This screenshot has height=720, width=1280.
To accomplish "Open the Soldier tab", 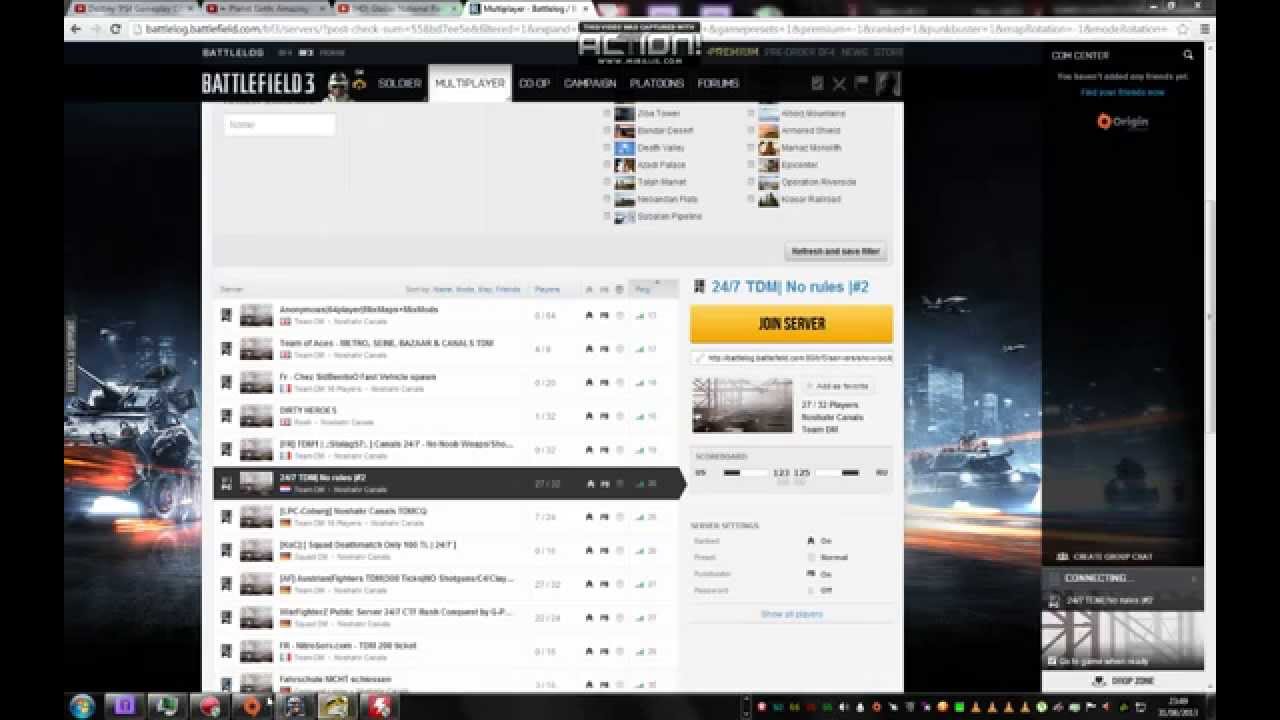I will coord(399,83).
